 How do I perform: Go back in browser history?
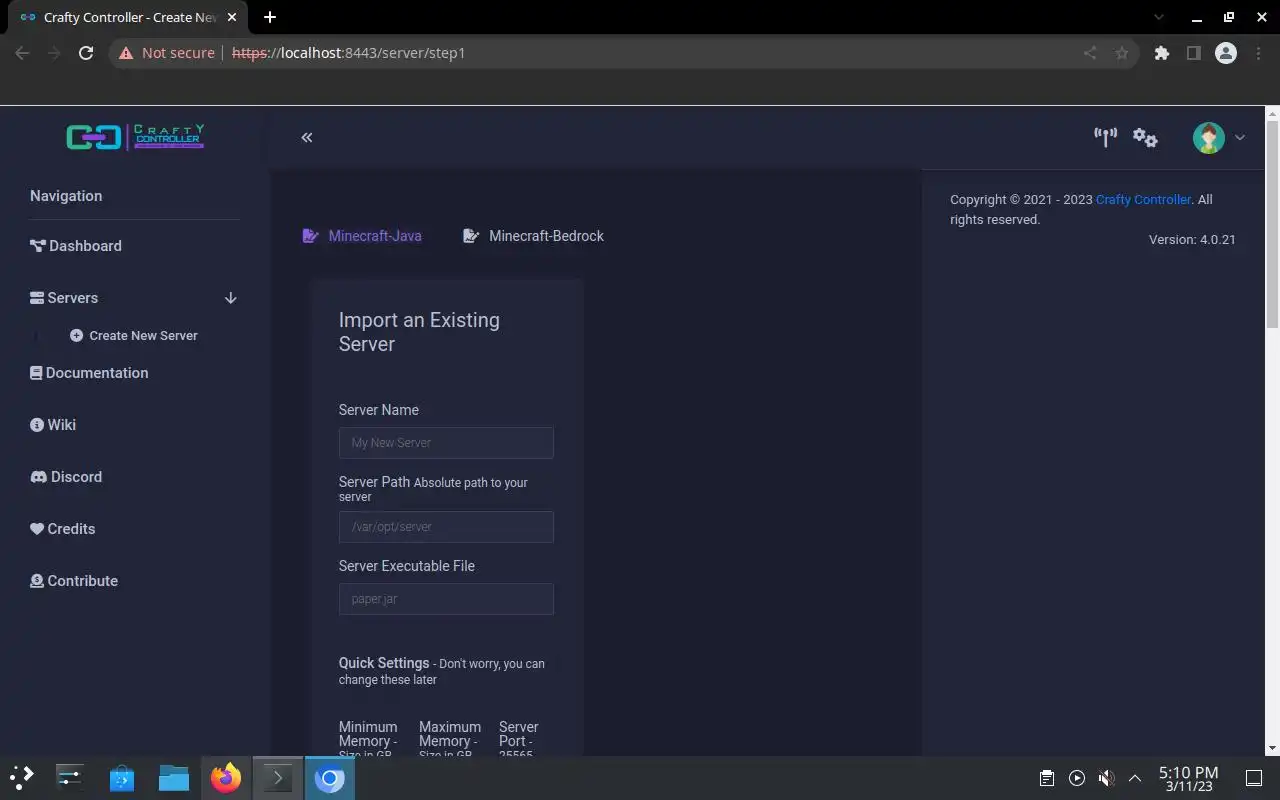click(22, 53)
